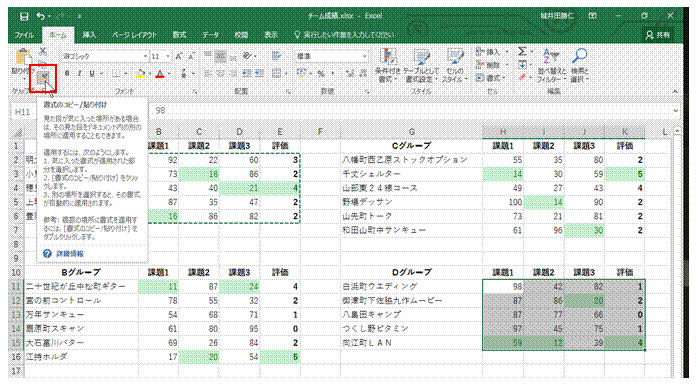Switch to the 表示 (View) tab
The image size is (698, 384).
click(271, 35)
